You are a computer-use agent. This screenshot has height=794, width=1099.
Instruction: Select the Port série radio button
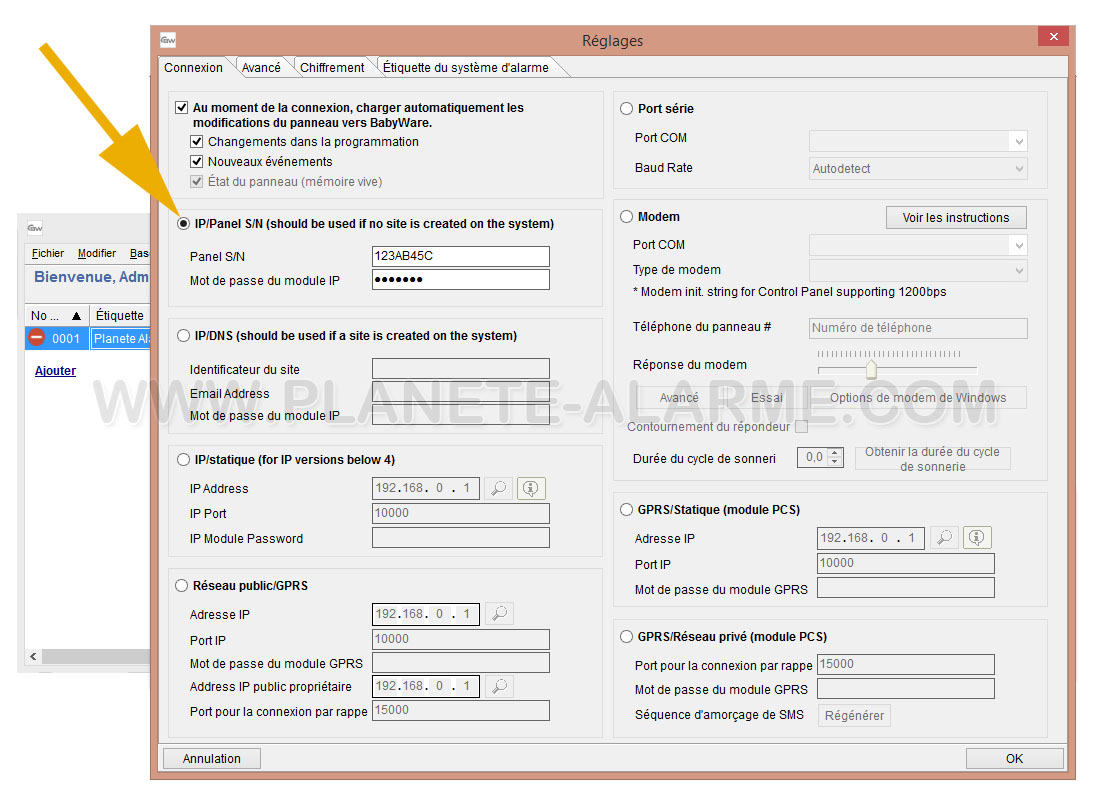pyautogui.click(x=627, y=109)
